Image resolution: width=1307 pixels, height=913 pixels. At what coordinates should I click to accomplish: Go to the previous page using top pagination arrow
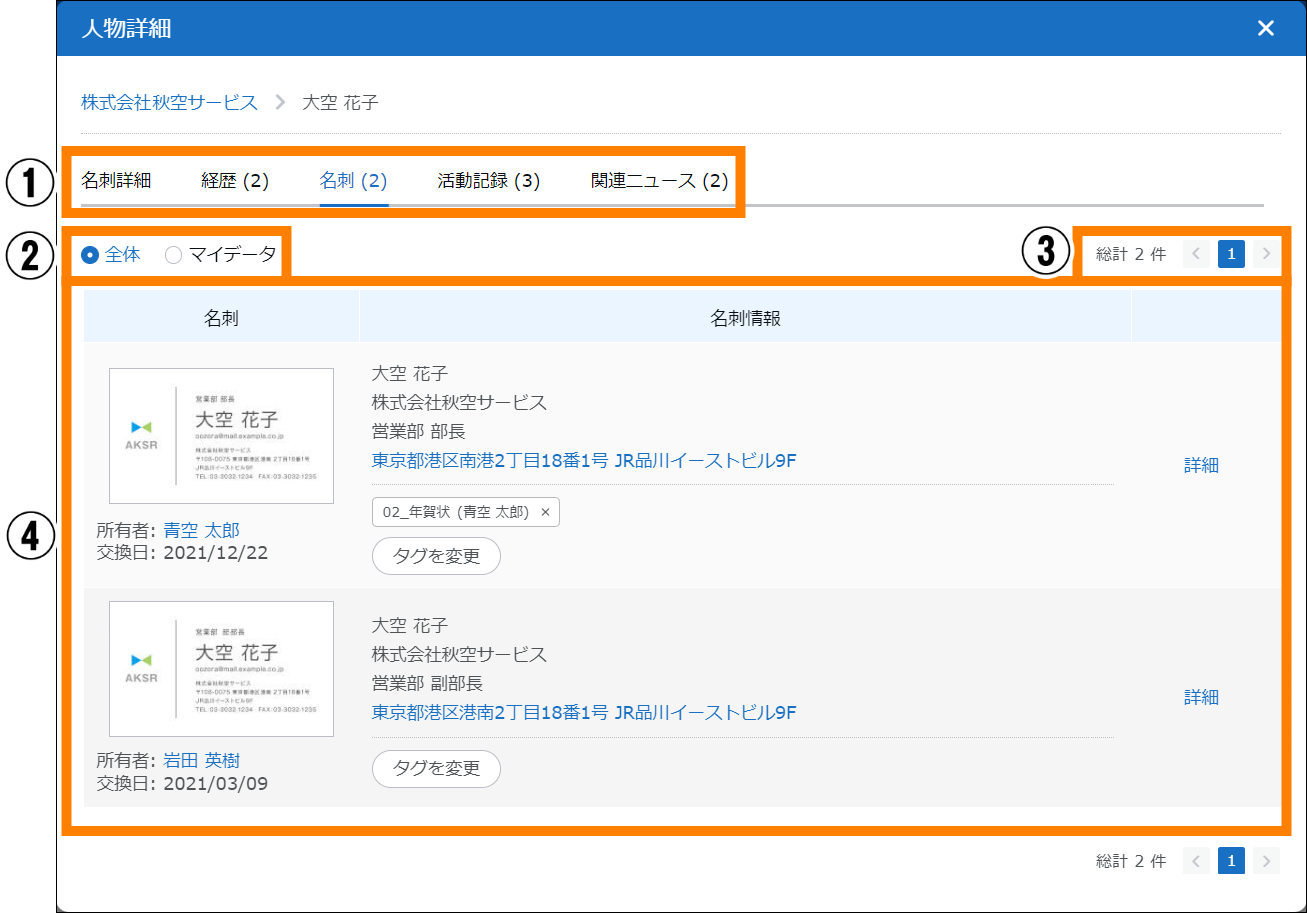click(x=1196, y=255)
